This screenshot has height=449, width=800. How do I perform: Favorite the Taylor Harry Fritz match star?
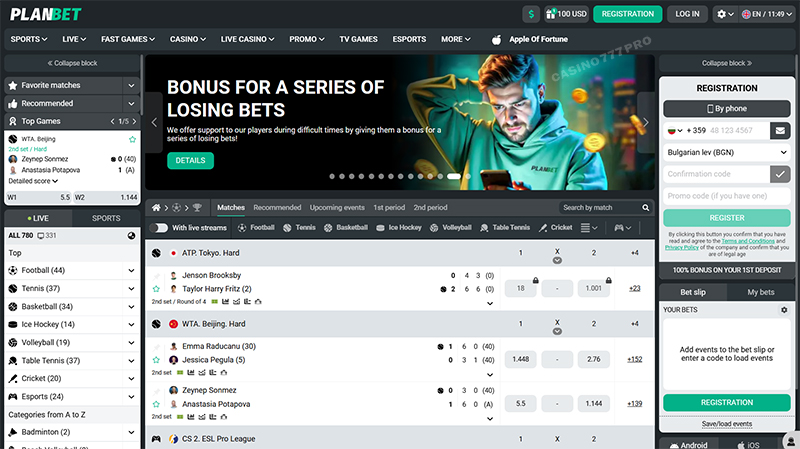click(156, 289)
